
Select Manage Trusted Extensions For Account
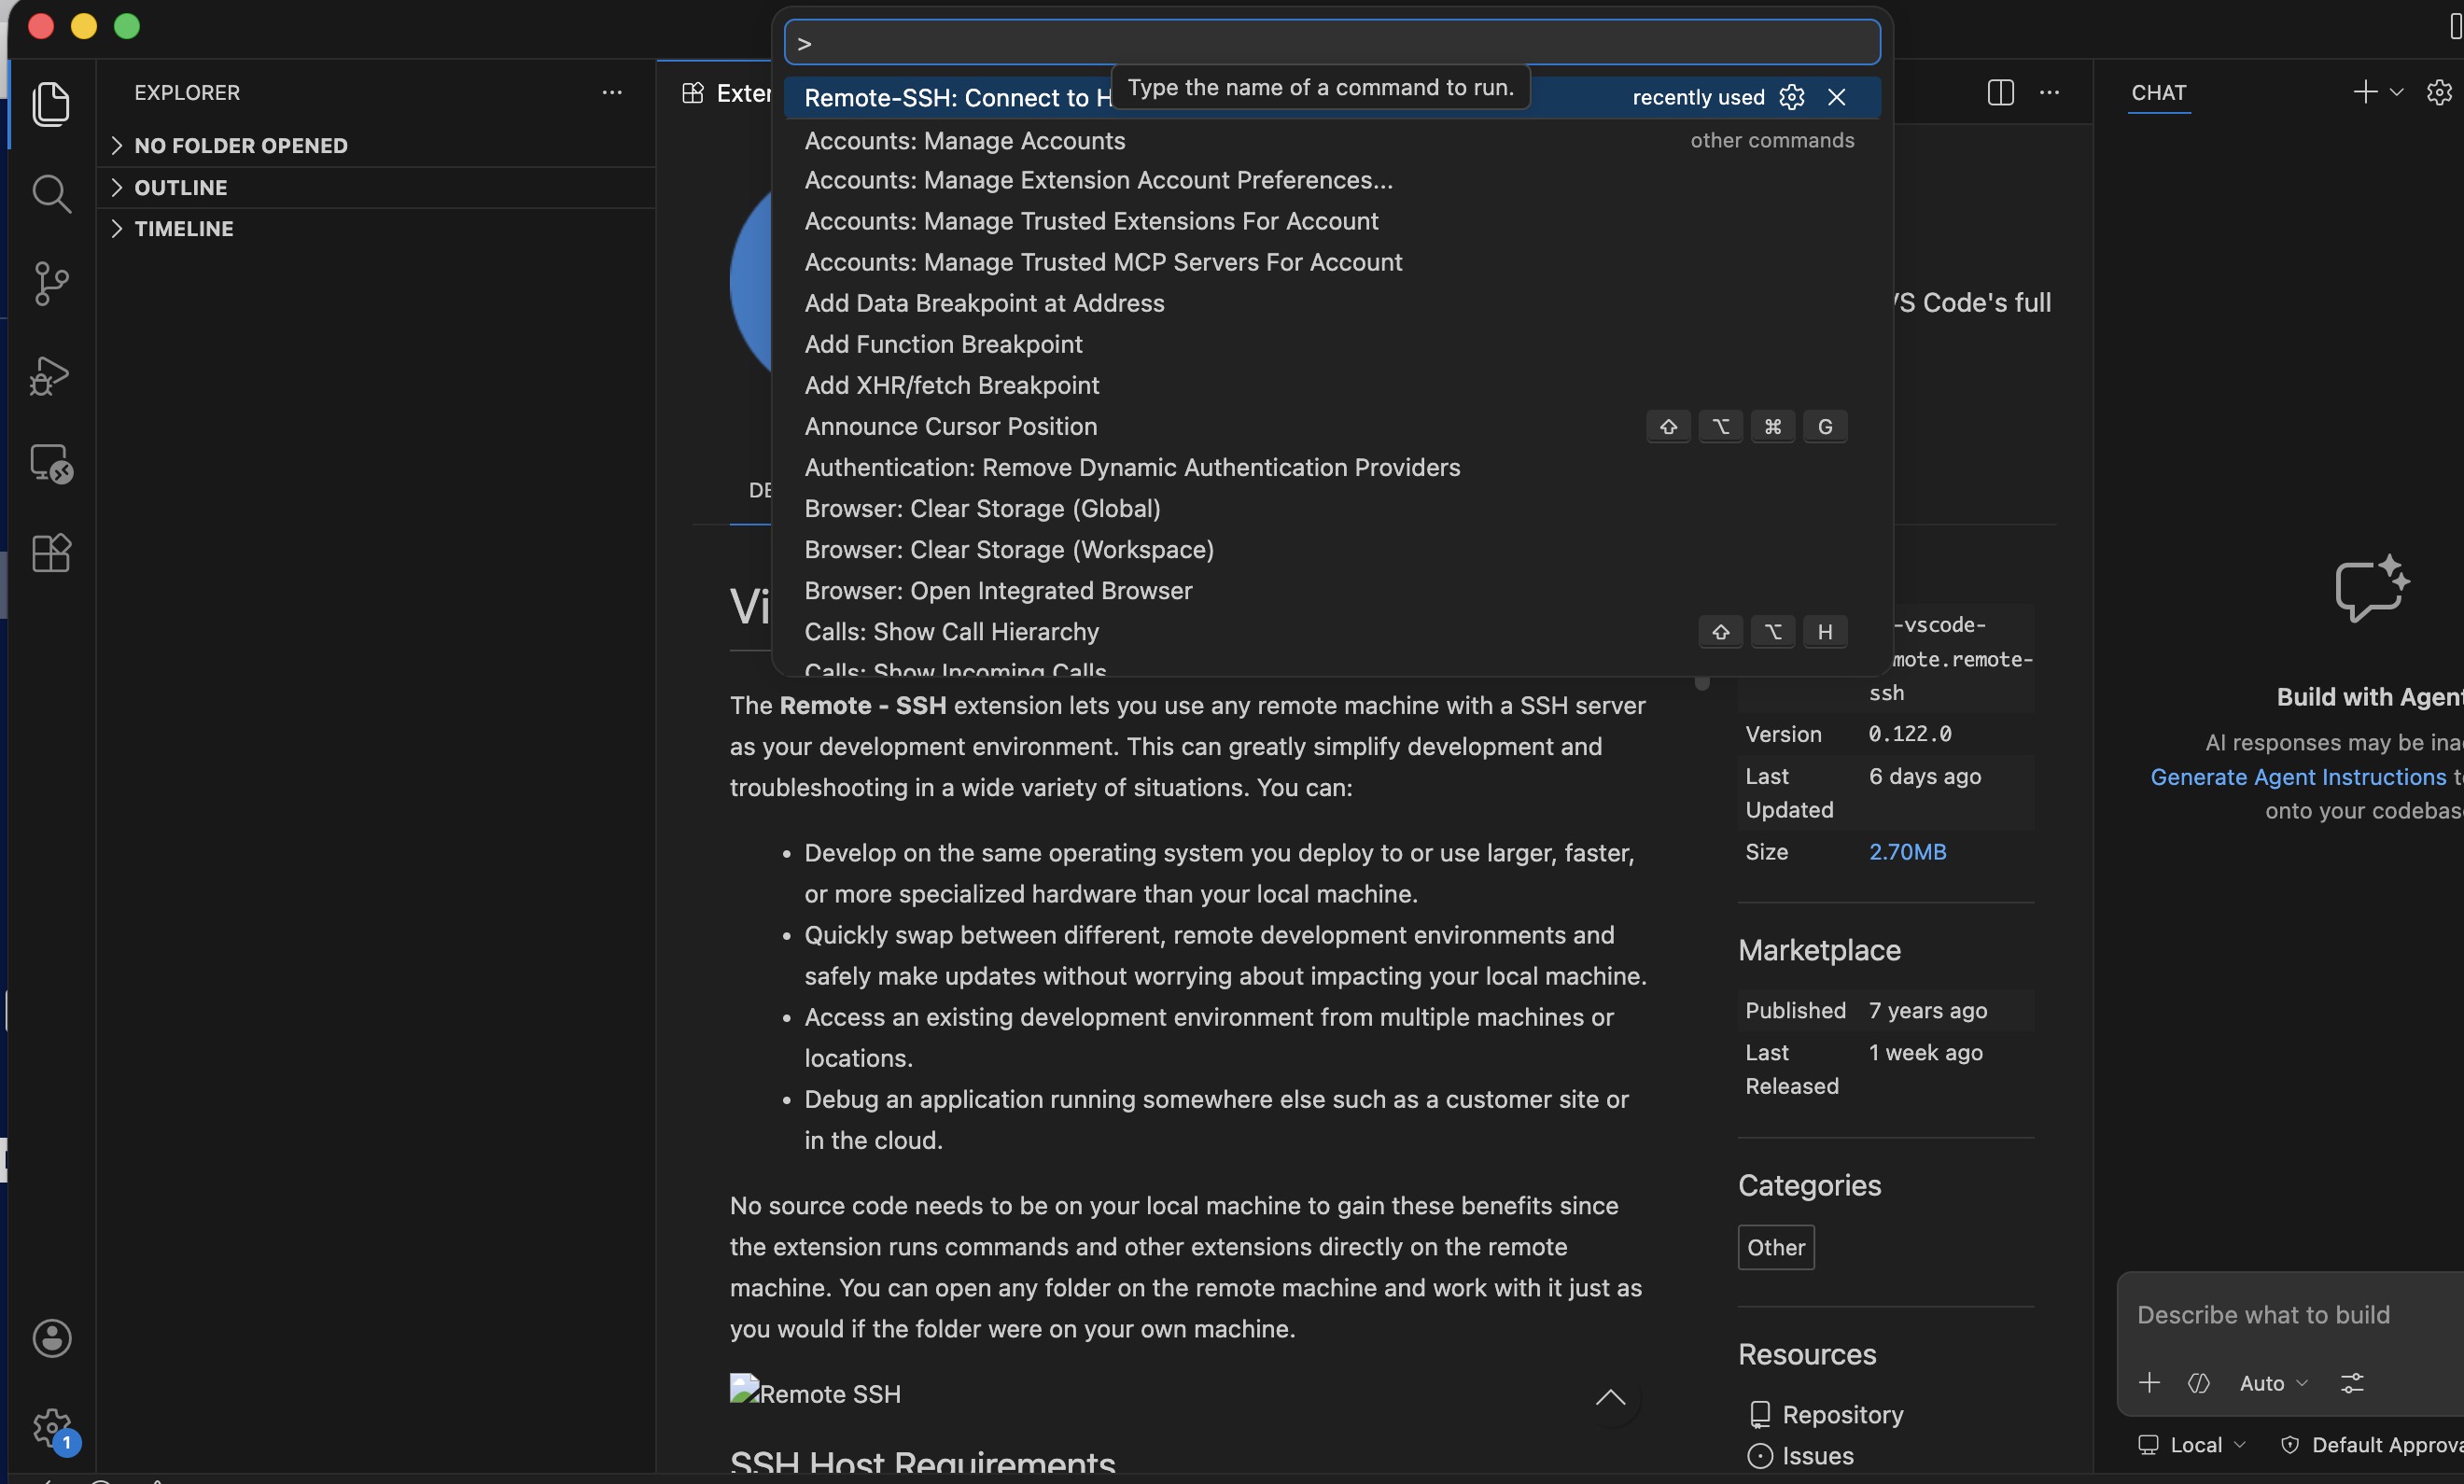click(x=1332, y=221)
